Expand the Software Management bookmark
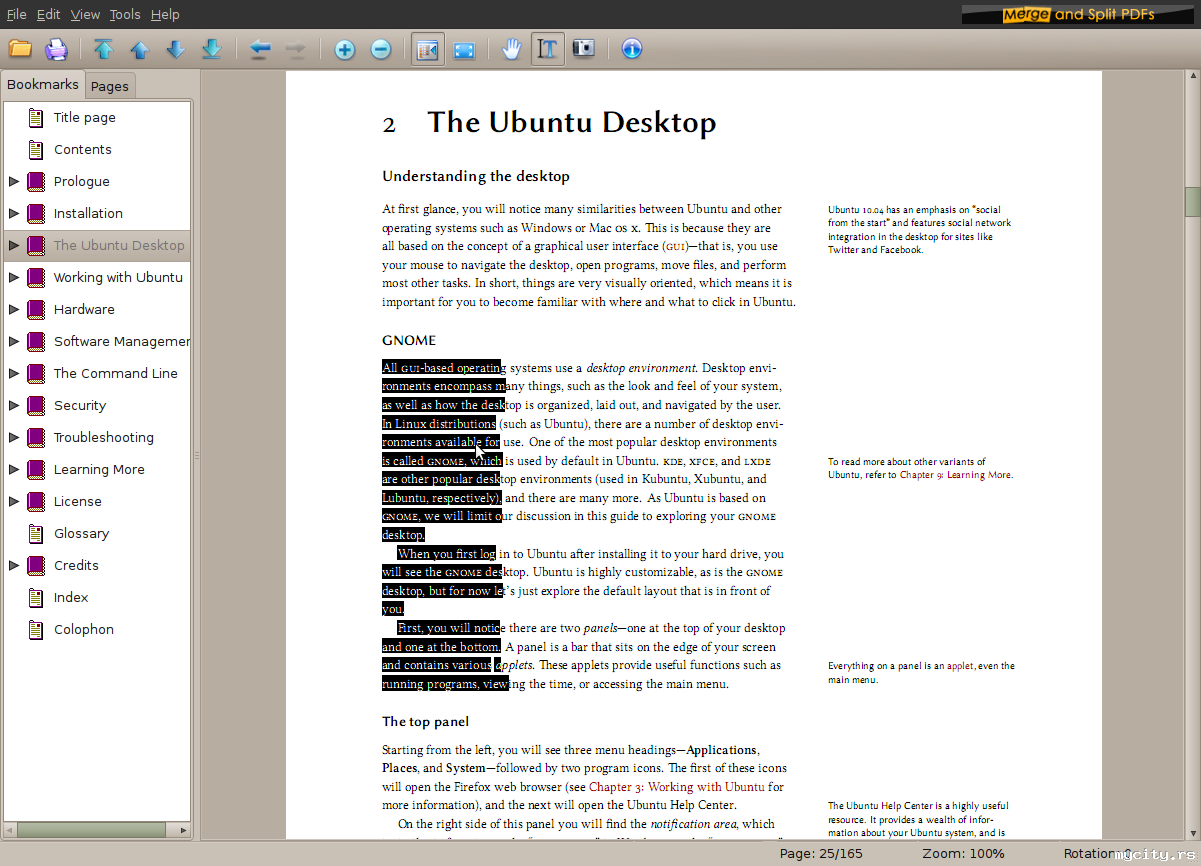The width and height of the screenshot is (1201, 866). click(x=14, y=341)
